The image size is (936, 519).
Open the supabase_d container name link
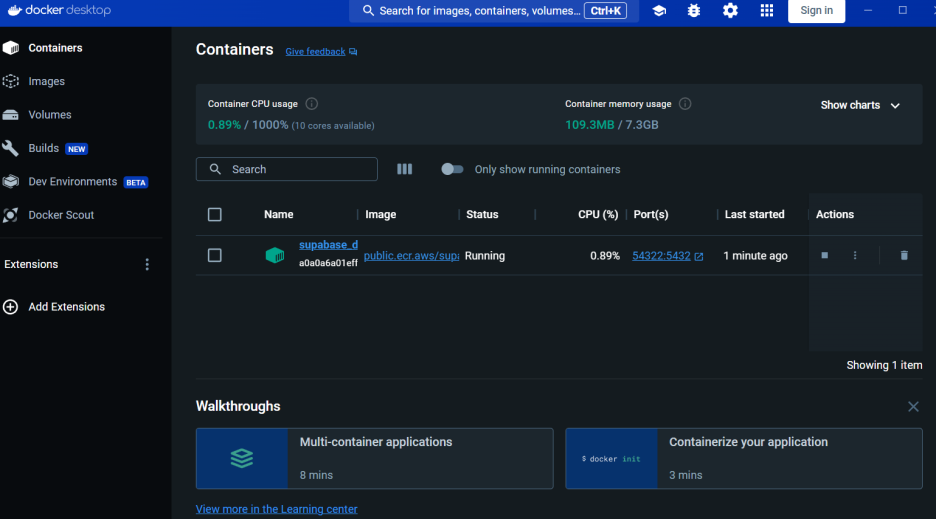(328, 245)
